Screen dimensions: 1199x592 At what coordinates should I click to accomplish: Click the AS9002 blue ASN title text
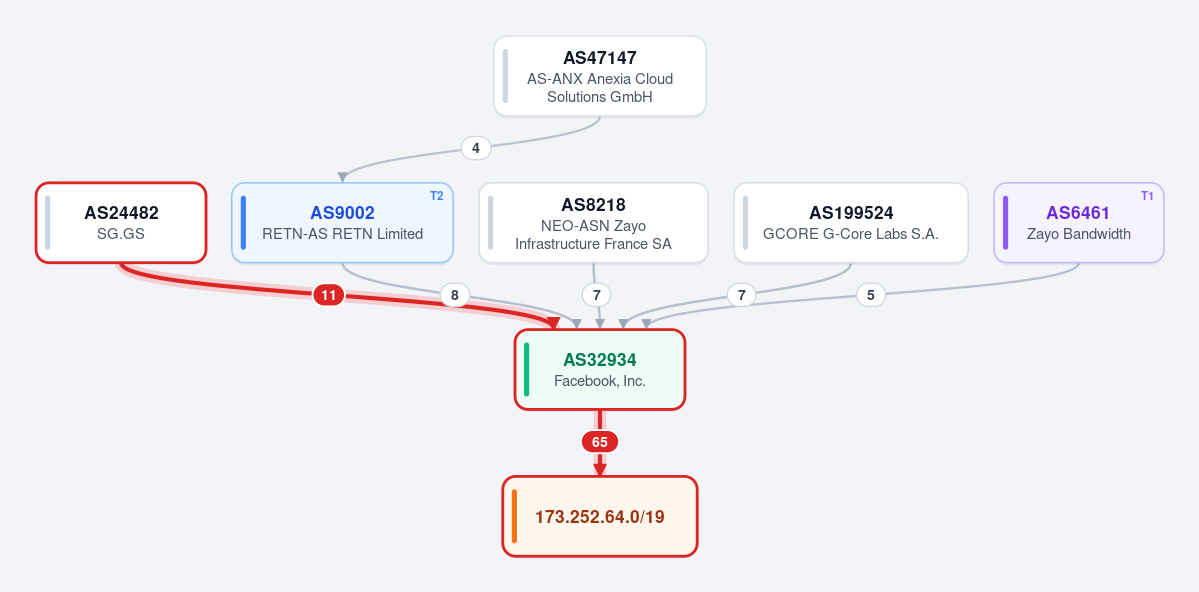[x=343, y=213]
